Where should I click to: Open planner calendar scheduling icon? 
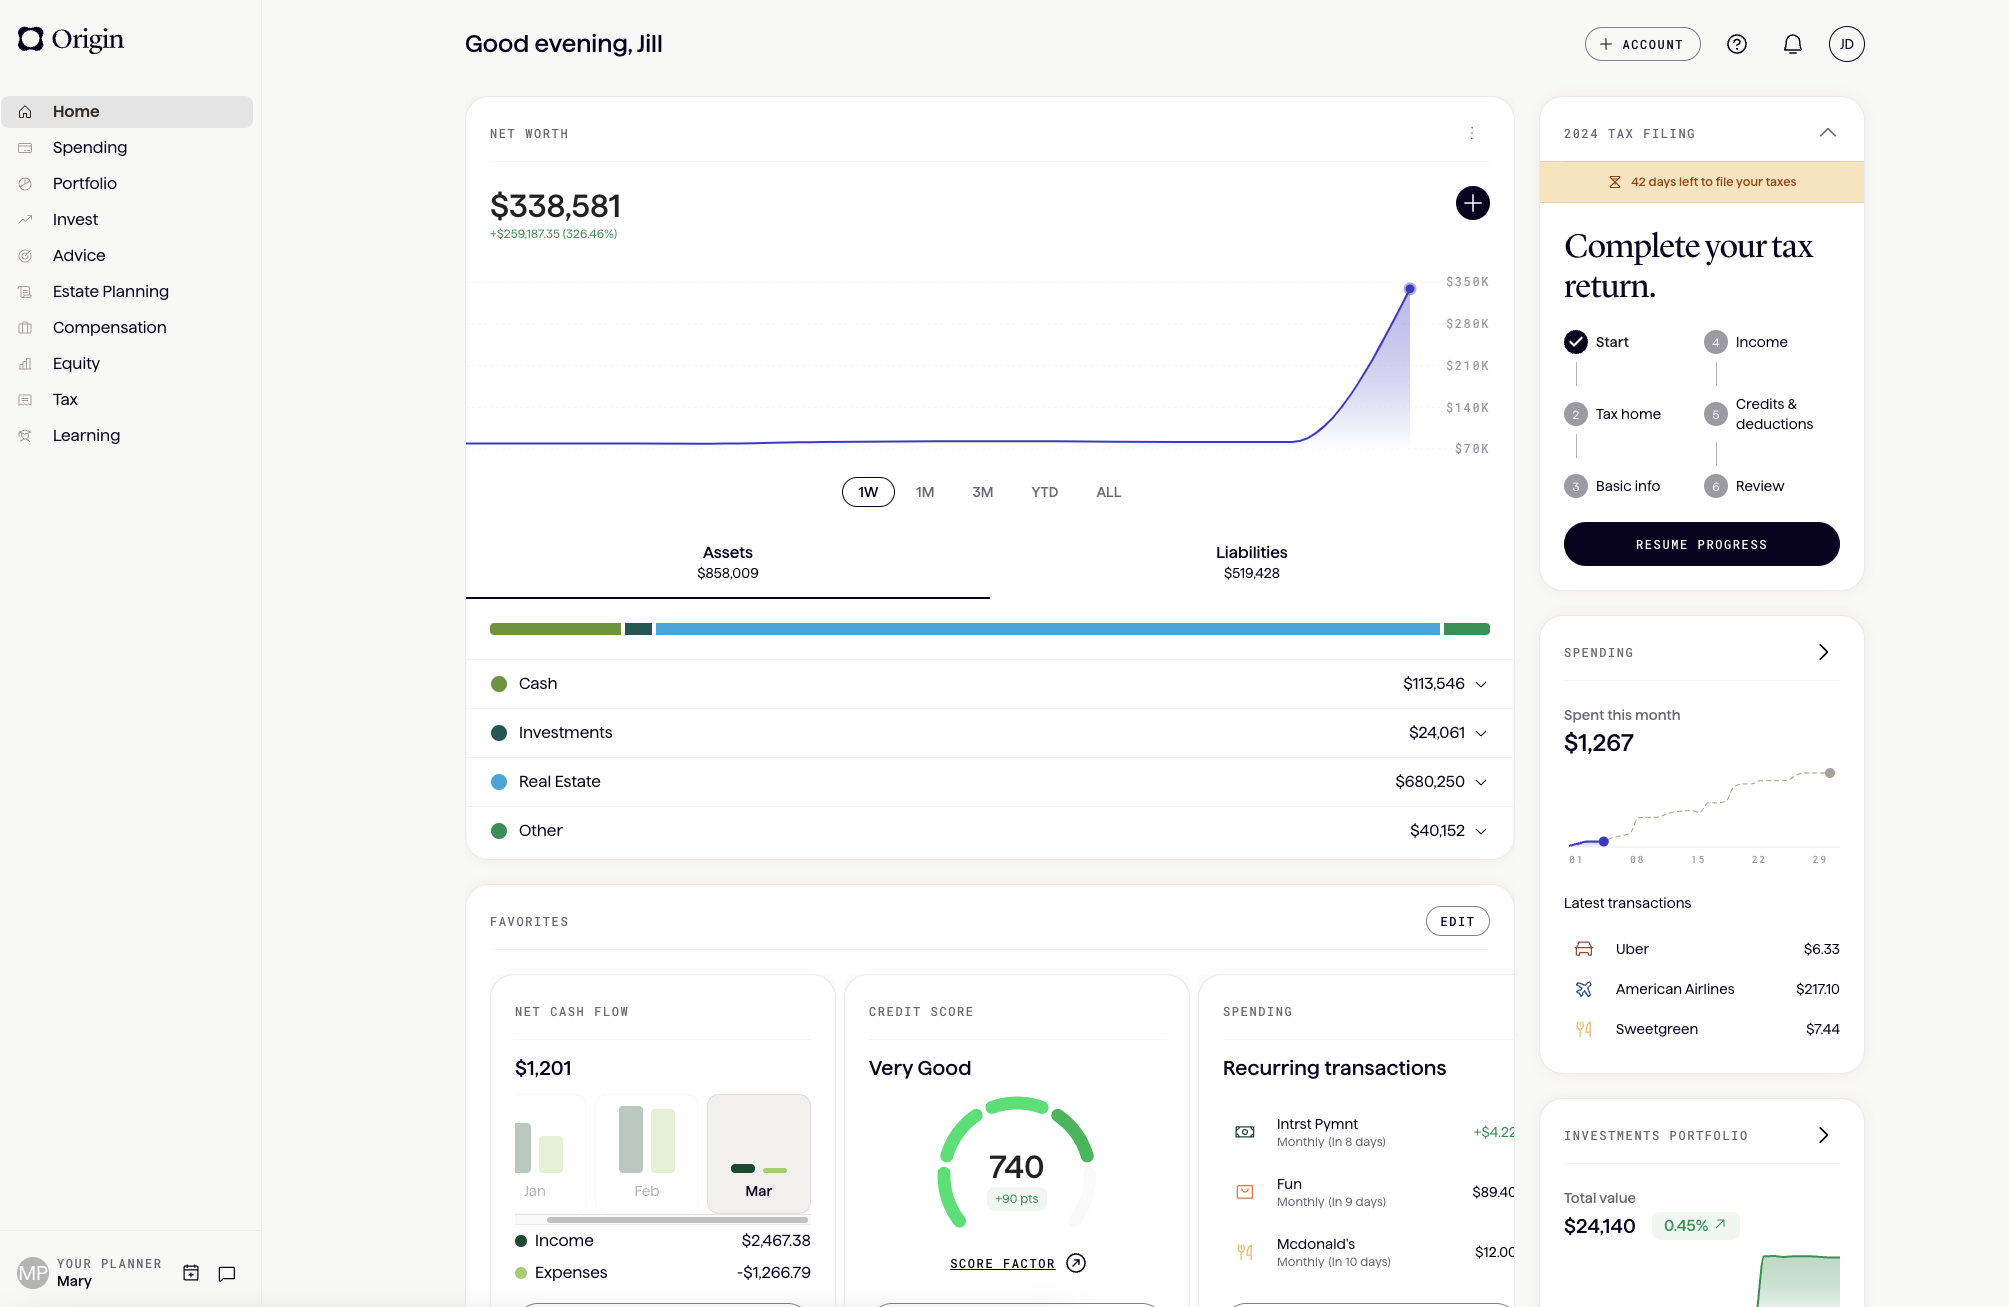(191, 1273)
